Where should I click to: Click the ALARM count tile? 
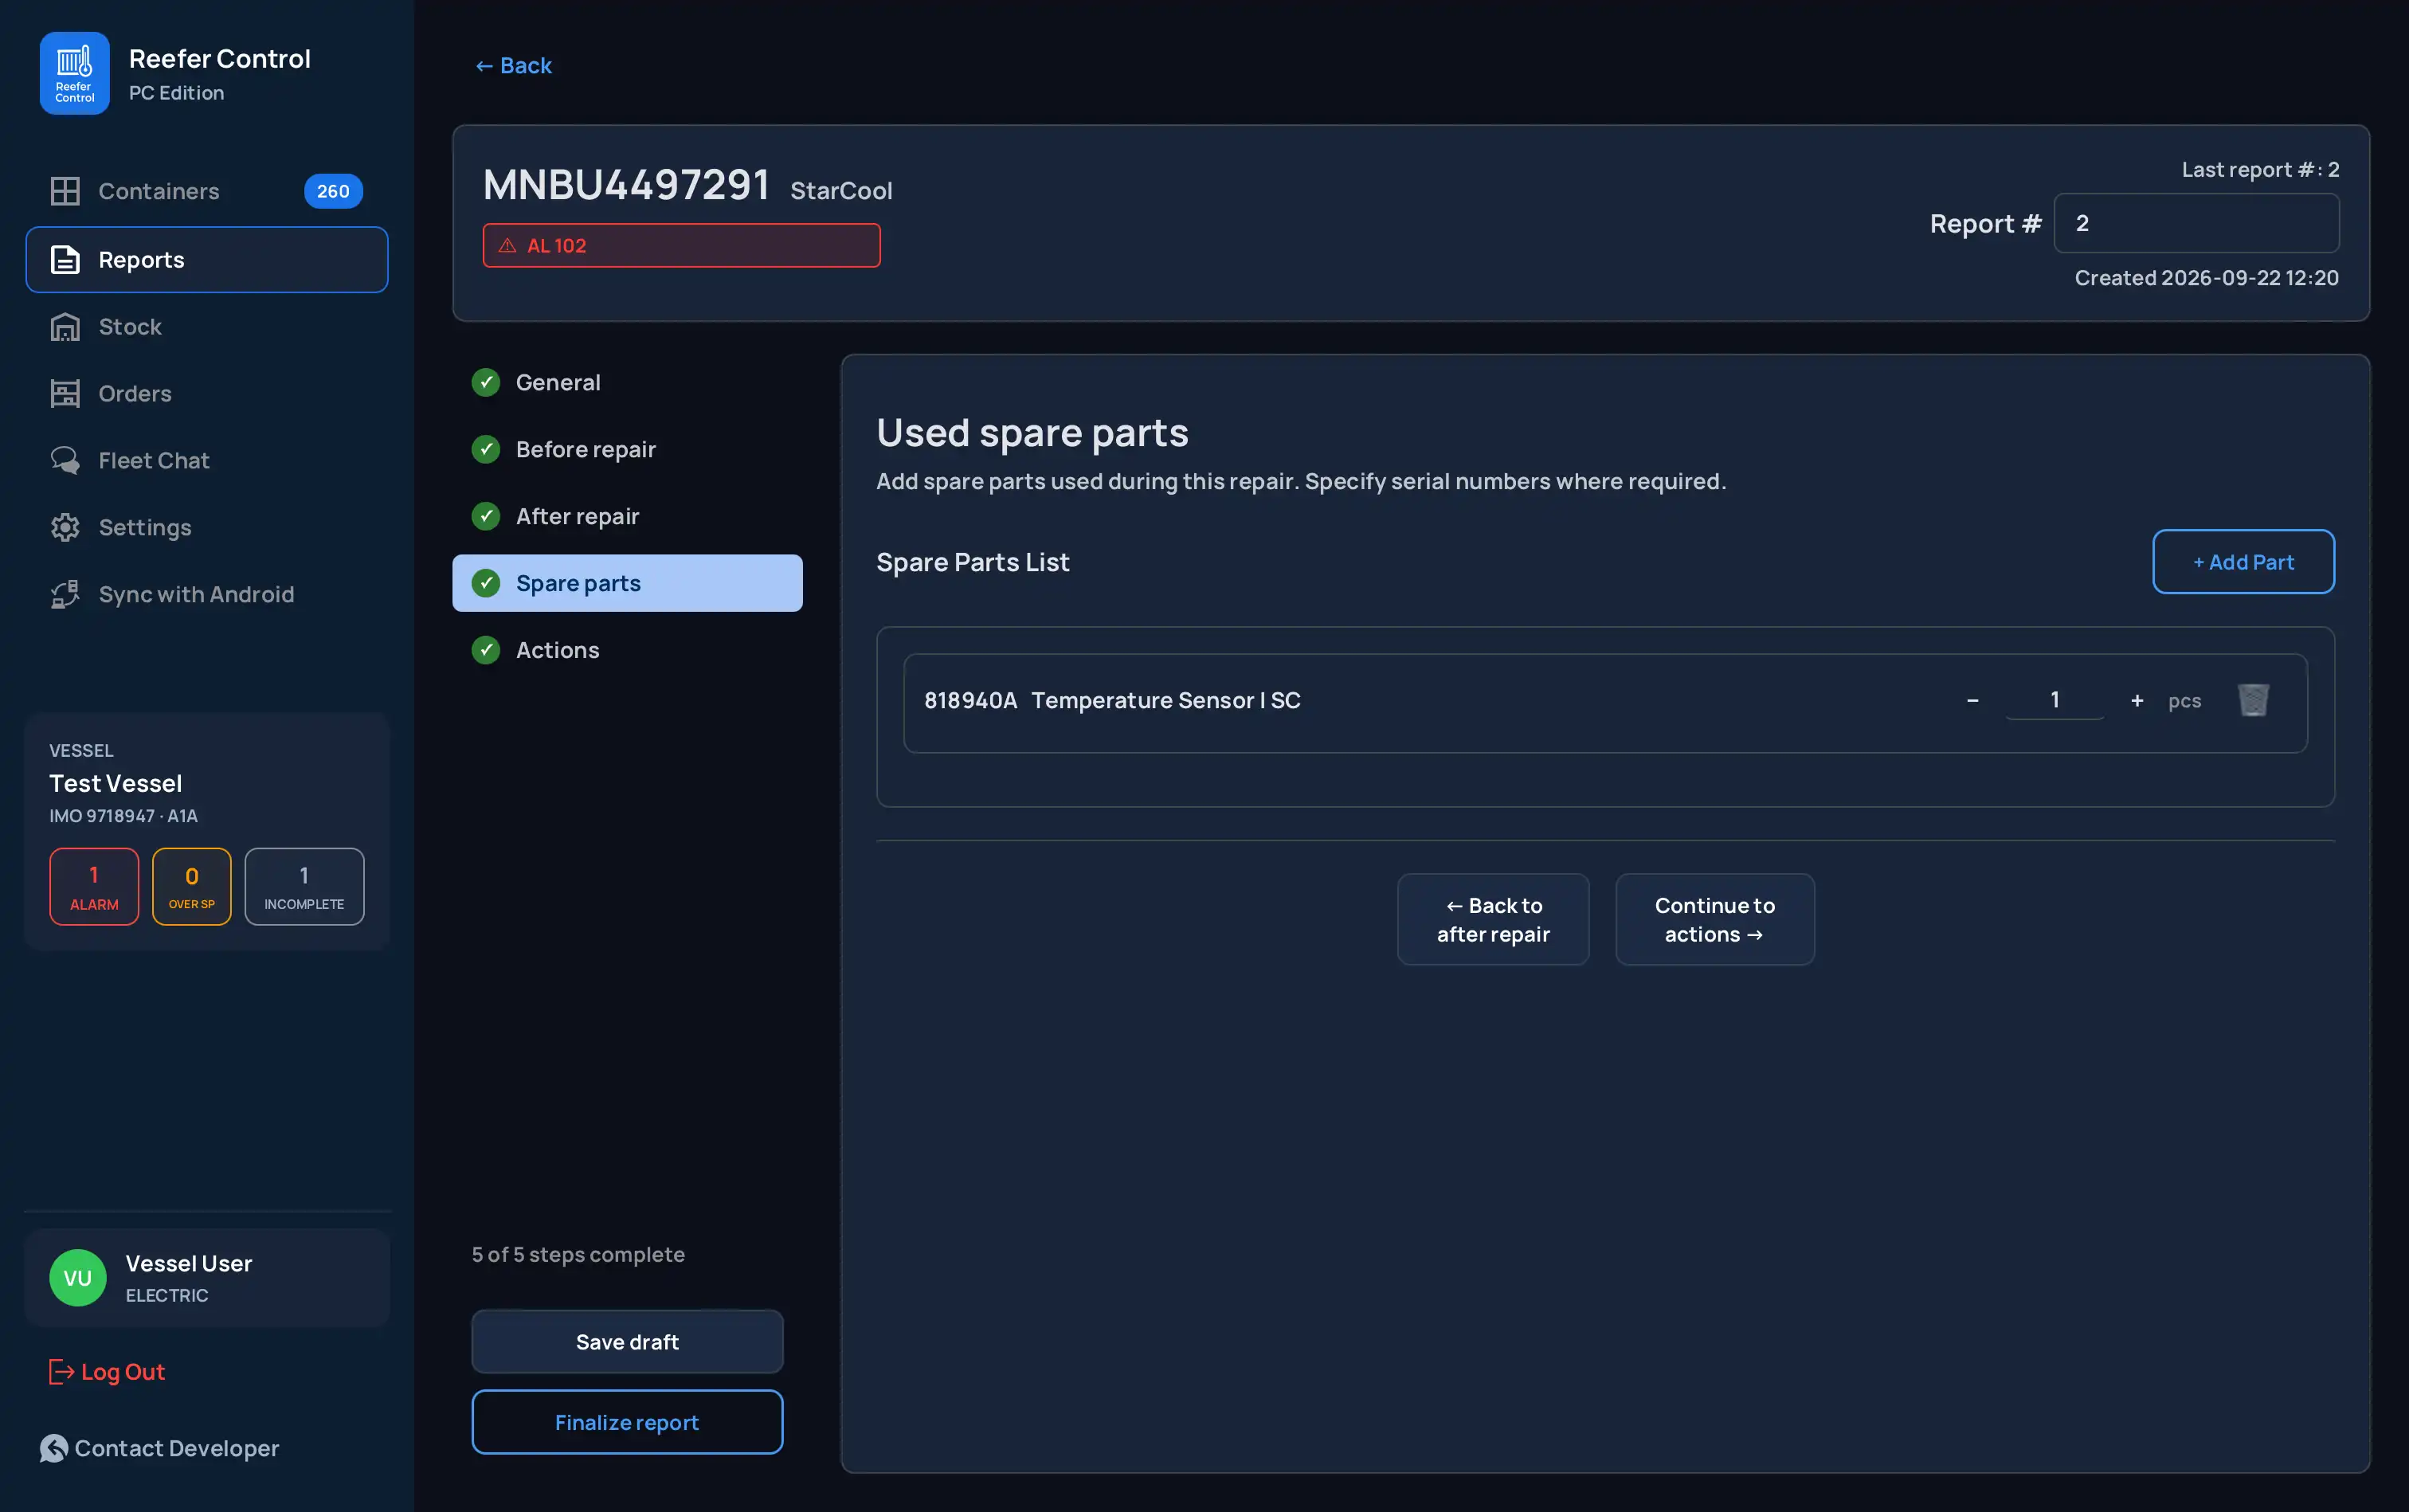pos(94,887)
